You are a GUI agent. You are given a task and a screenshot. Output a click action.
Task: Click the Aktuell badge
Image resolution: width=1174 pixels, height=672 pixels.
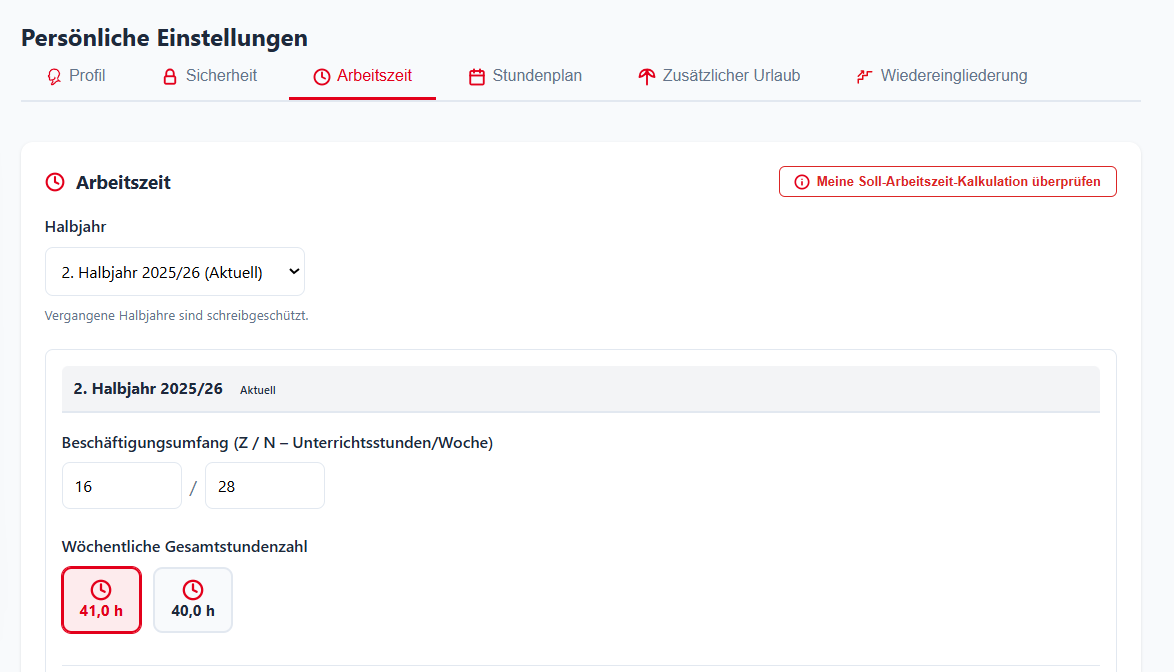[258, 390]
